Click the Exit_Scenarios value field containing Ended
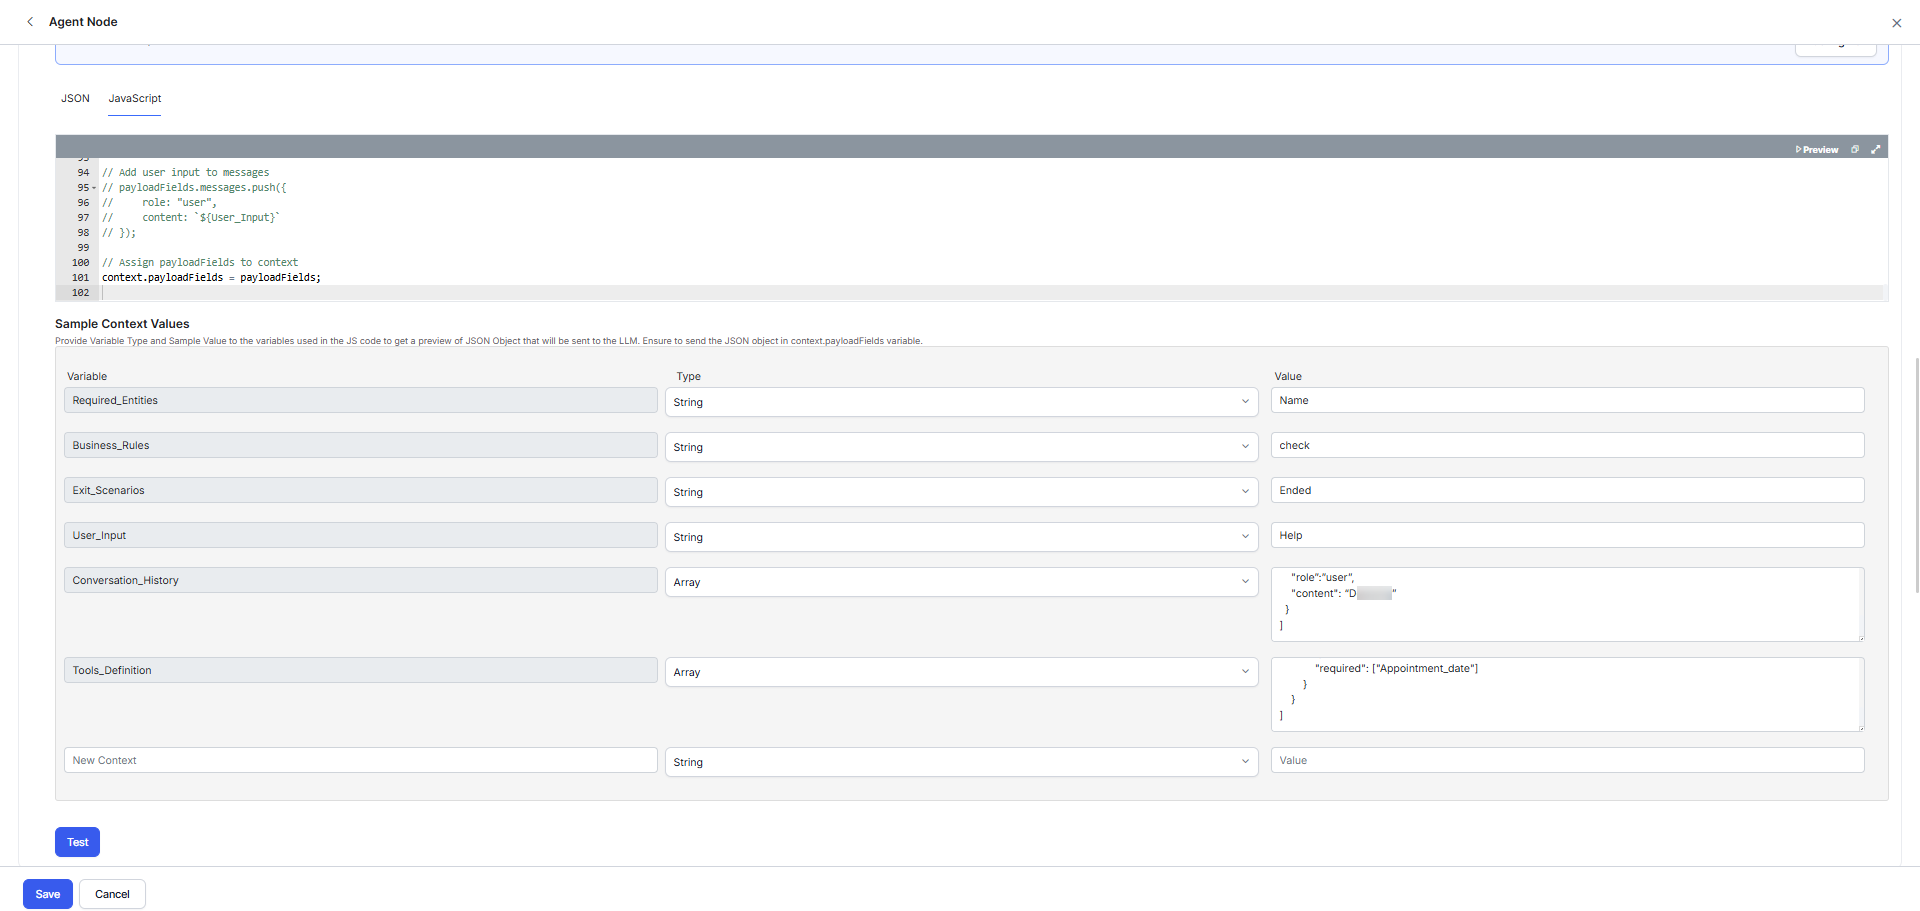The height and width of the screenshot is (911, 1920). (x=1566, y=490)
